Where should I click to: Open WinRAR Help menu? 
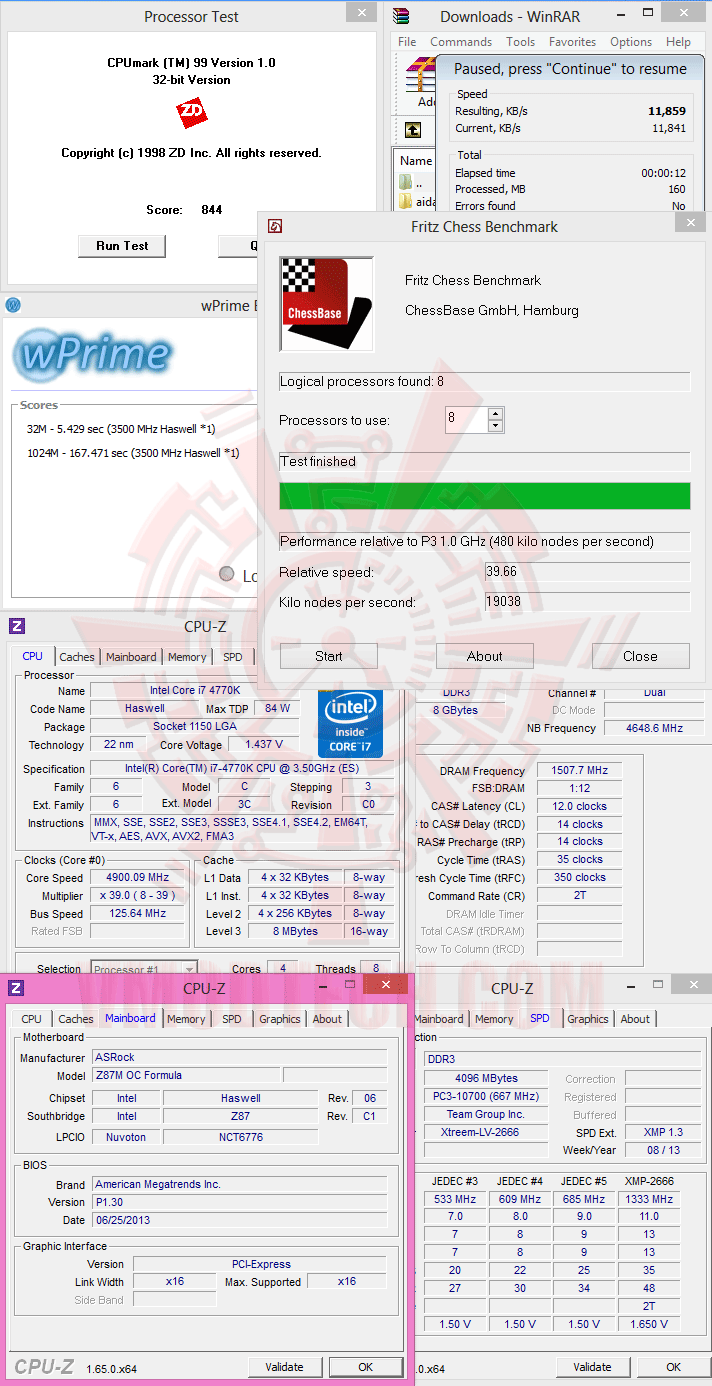click(x=678, y=42)
